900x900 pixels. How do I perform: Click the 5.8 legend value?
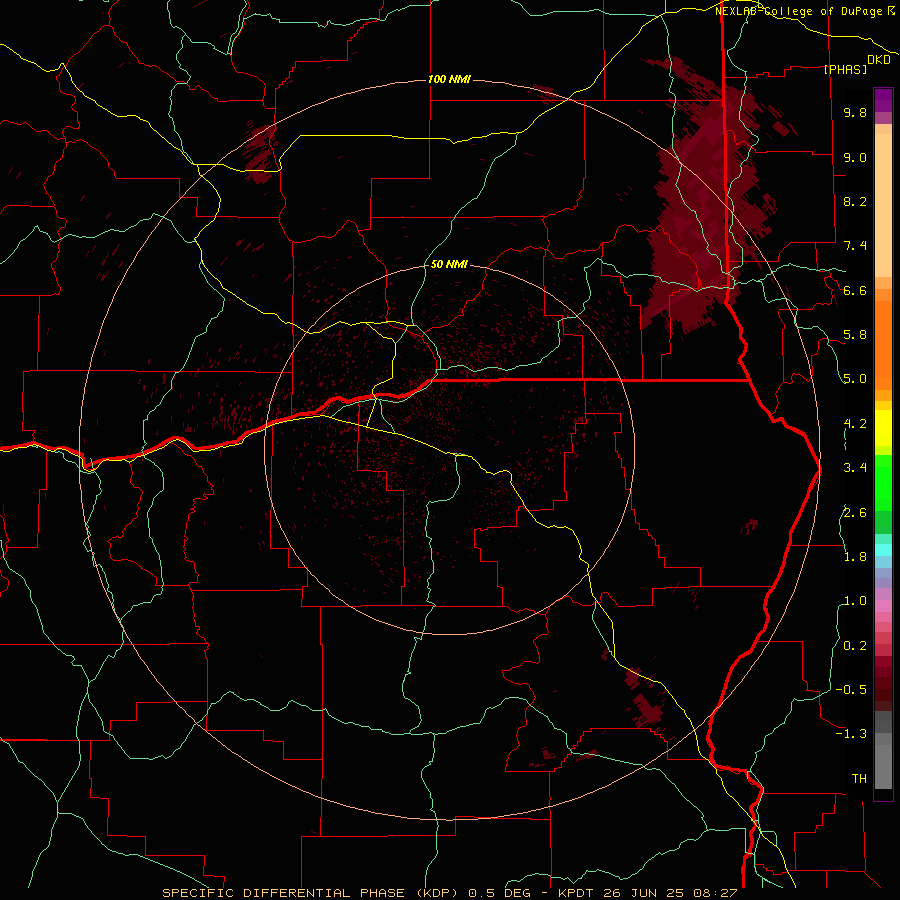(x=855, y=335)
